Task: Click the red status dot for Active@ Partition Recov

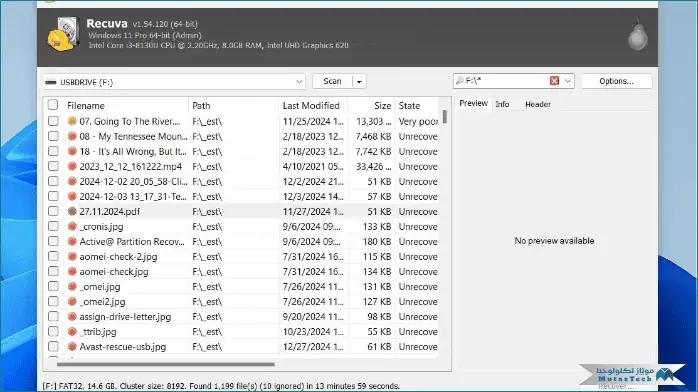Action: coord(72,242)
